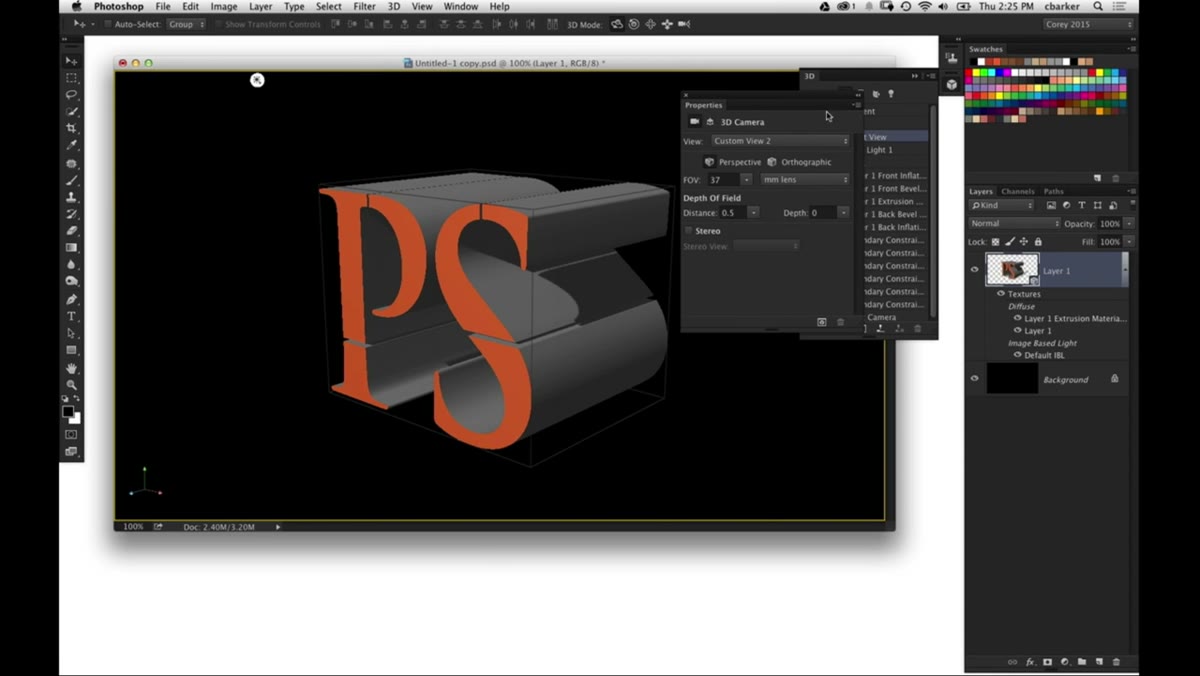Select the Eyedropper tool

click(71, 145)
